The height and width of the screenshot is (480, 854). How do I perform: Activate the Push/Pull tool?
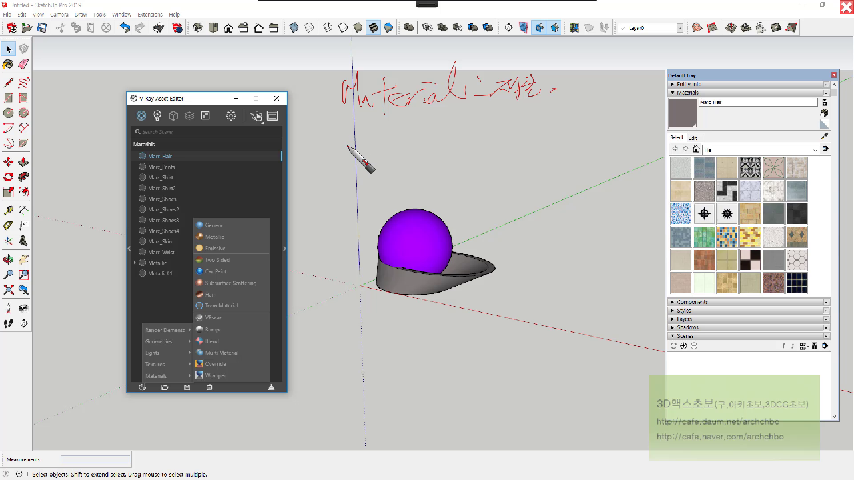[23, 162]
